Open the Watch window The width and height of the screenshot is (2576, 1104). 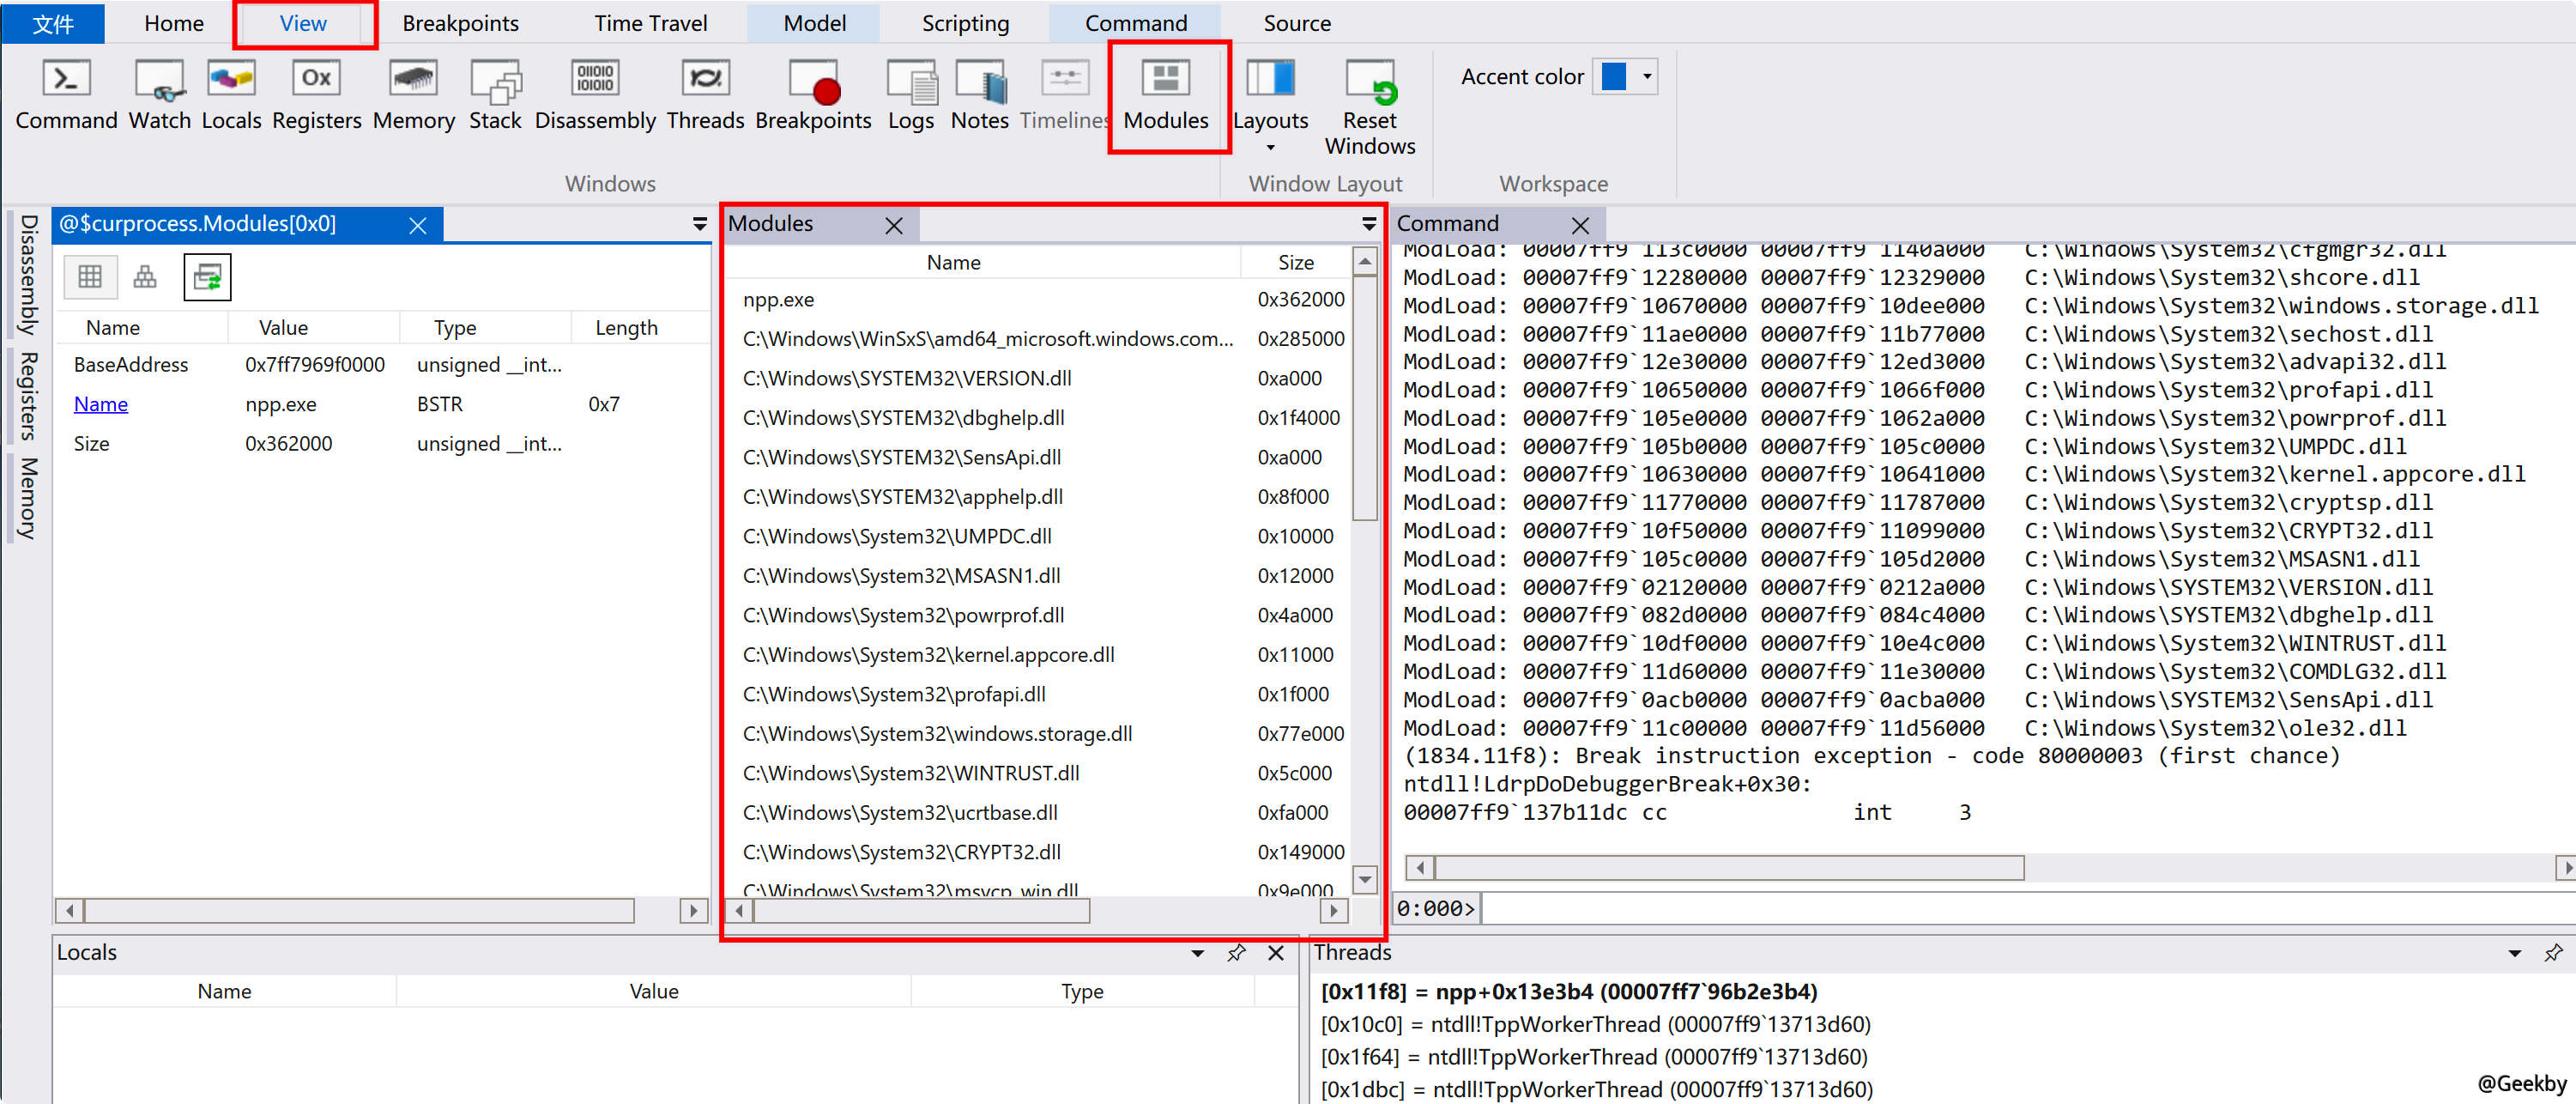pos(159,96)
